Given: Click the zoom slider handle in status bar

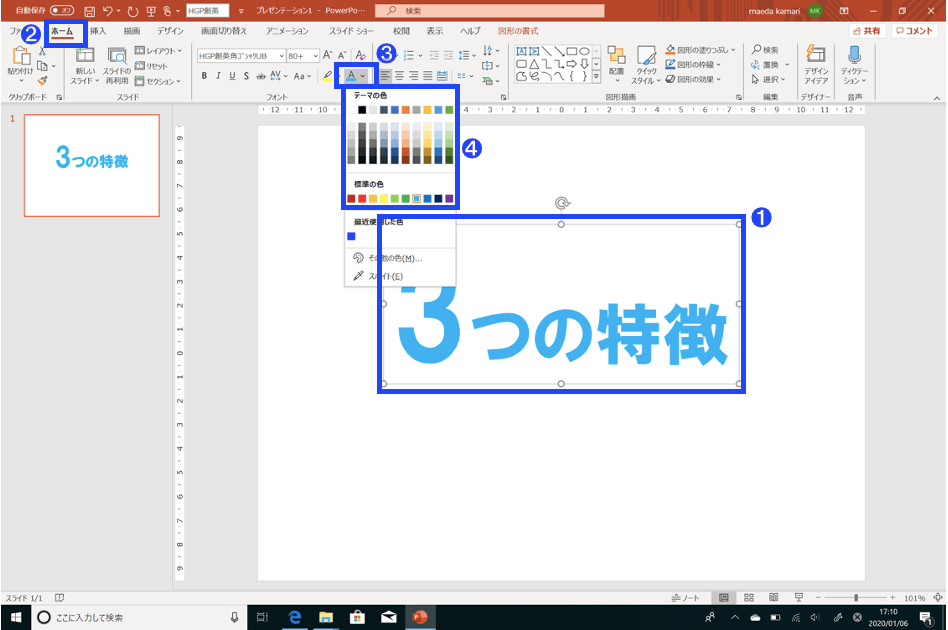Looking at the screenshot, I should 855,598.
